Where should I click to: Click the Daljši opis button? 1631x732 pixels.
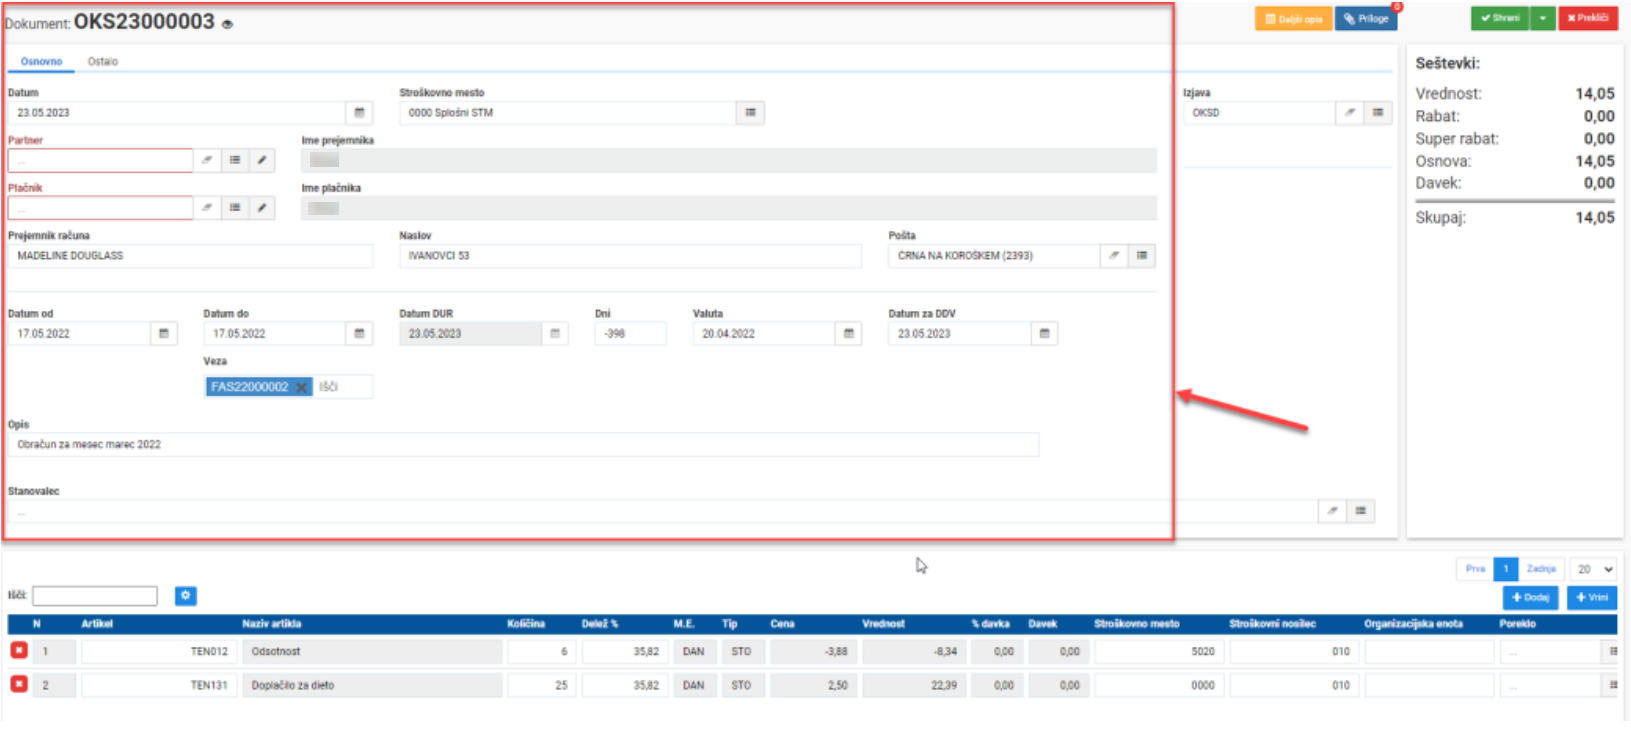[1294, 18]
